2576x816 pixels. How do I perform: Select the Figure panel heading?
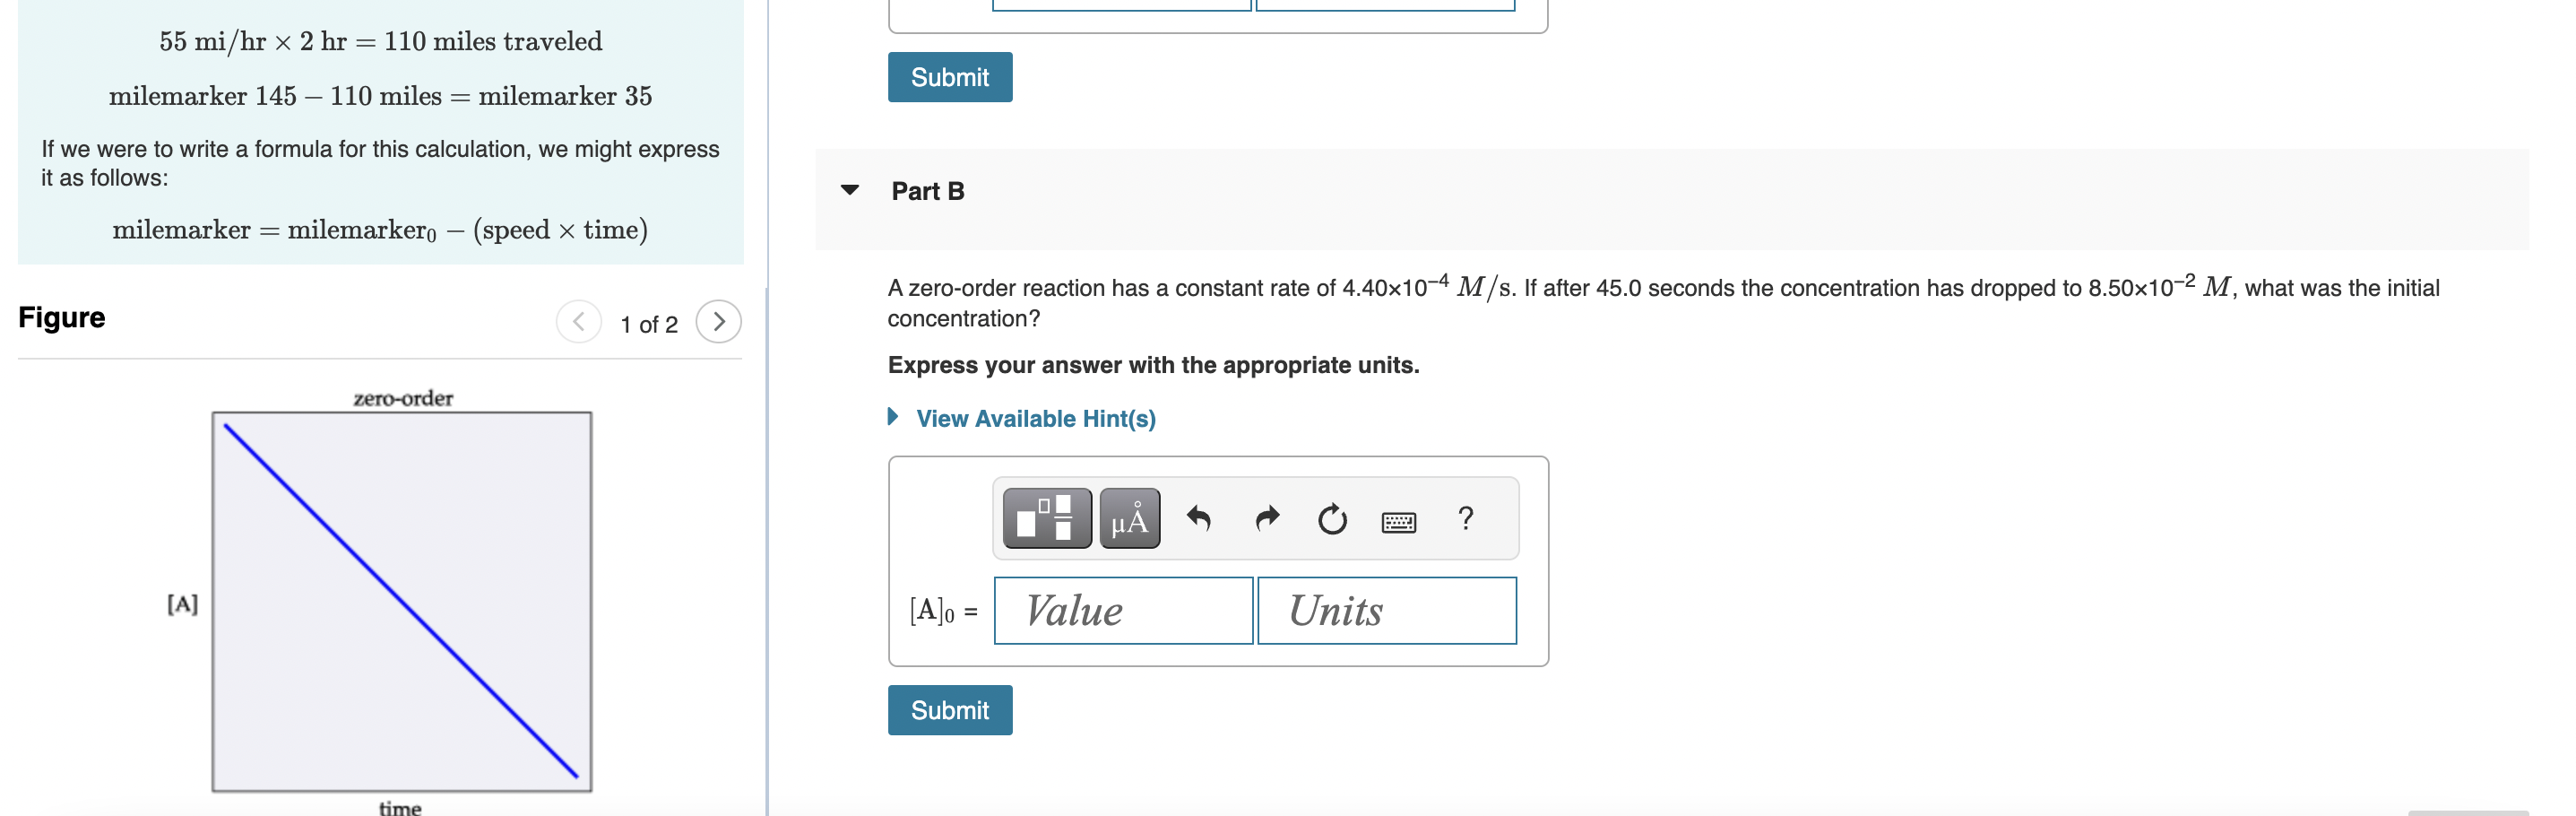60,317
